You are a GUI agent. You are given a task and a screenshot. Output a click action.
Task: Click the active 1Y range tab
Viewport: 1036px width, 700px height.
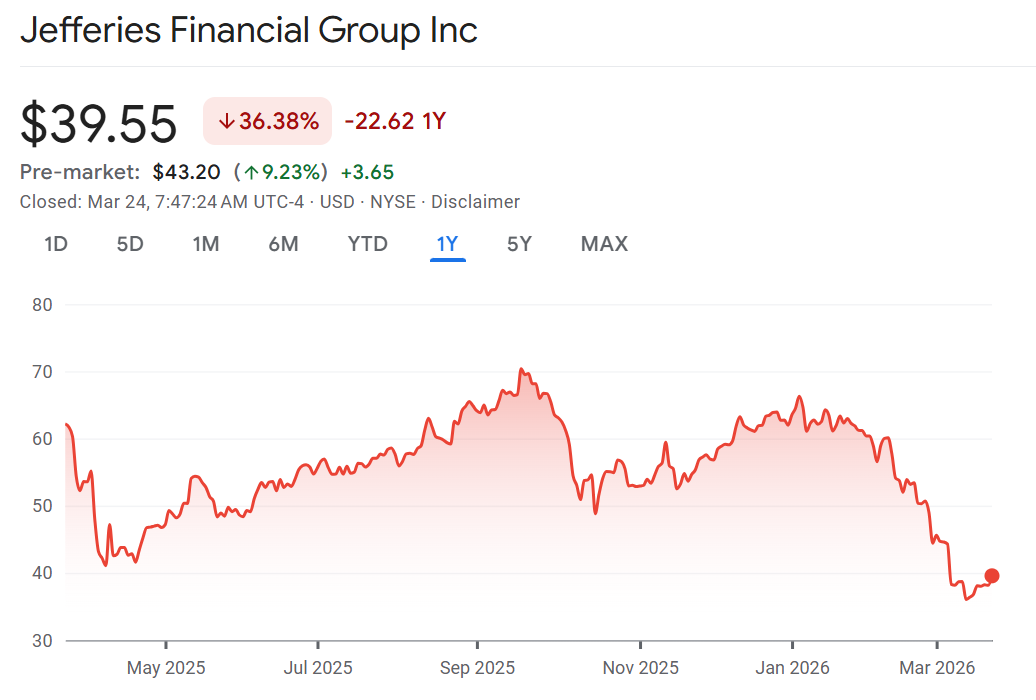(x=447, y=244)
